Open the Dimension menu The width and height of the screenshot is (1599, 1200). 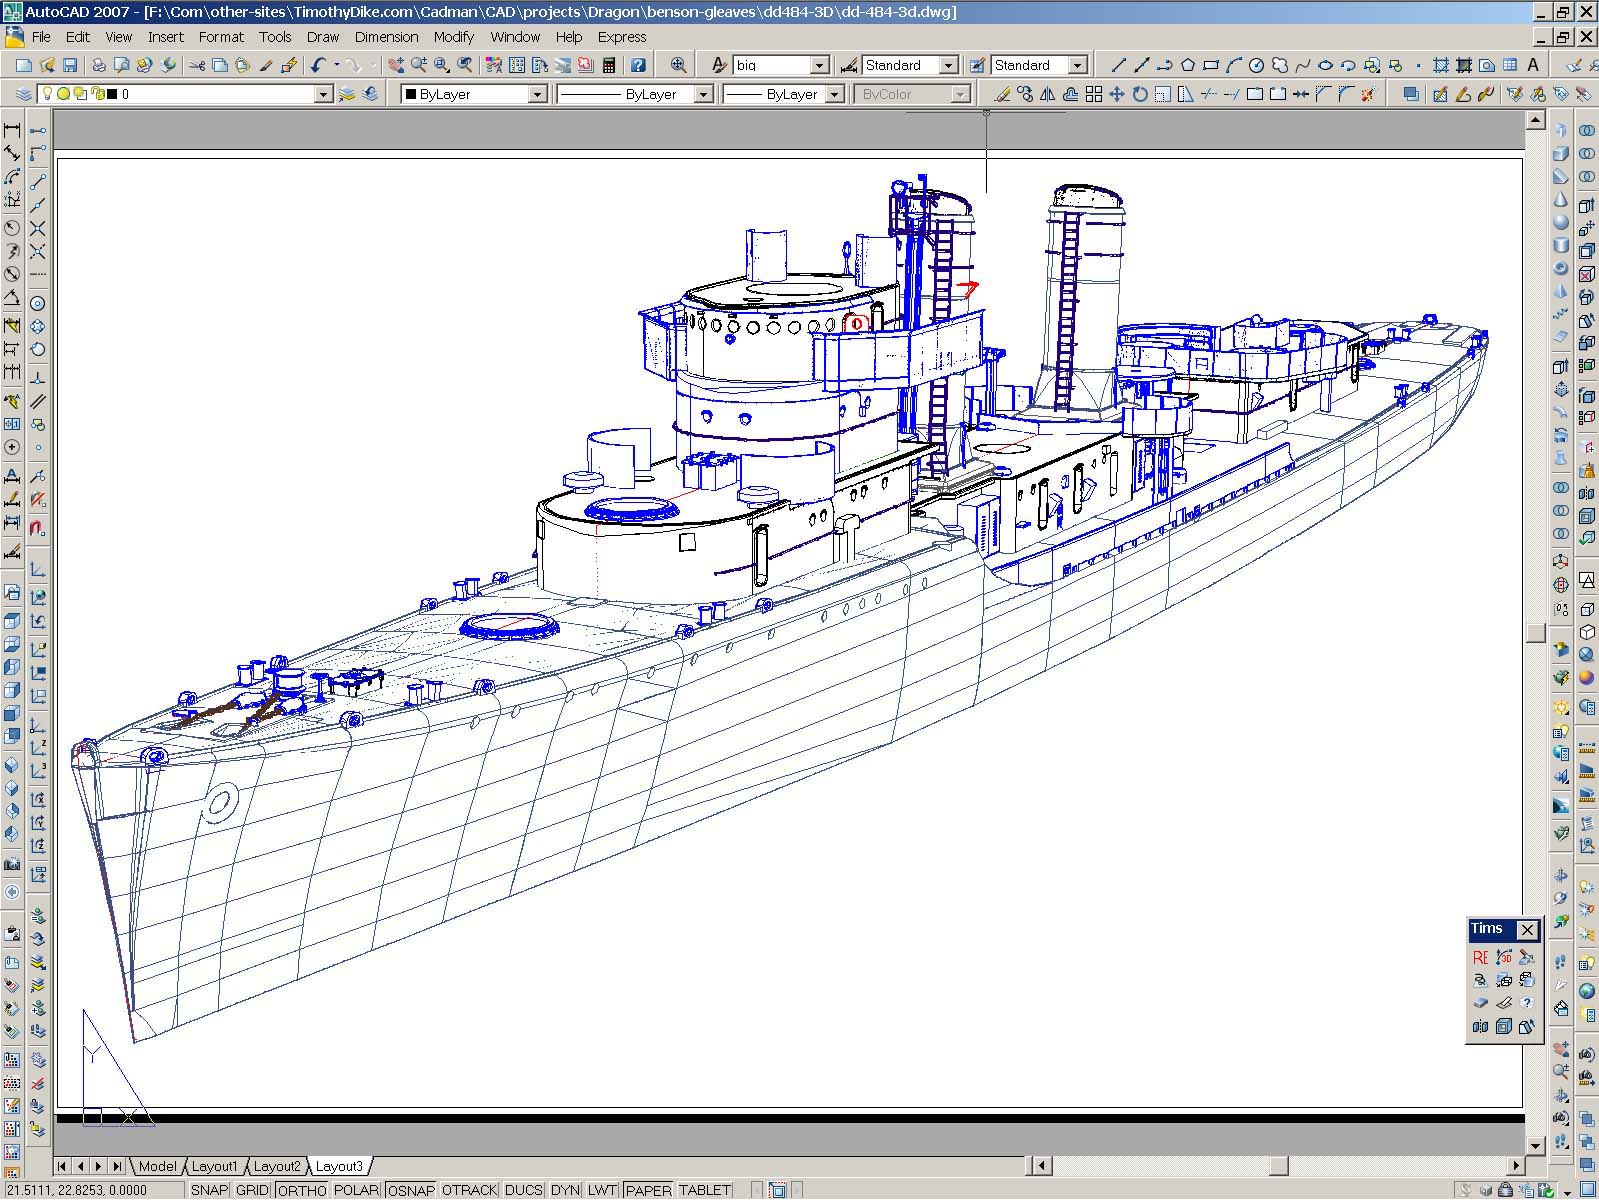pyautogui.click(x=386, y=37)
